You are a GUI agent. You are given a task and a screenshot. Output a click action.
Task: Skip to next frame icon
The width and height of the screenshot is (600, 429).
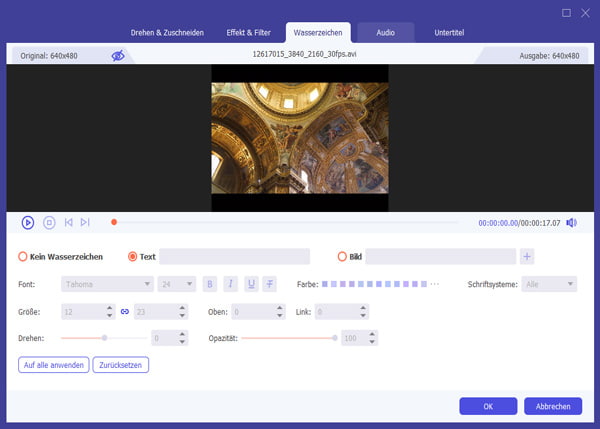click(x=85, y=222)
